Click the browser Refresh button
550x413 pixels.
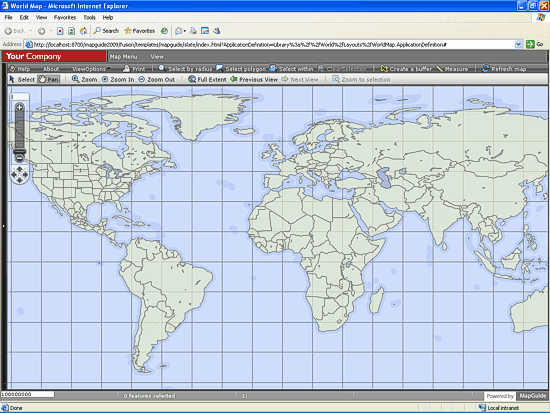click(72, 31)
